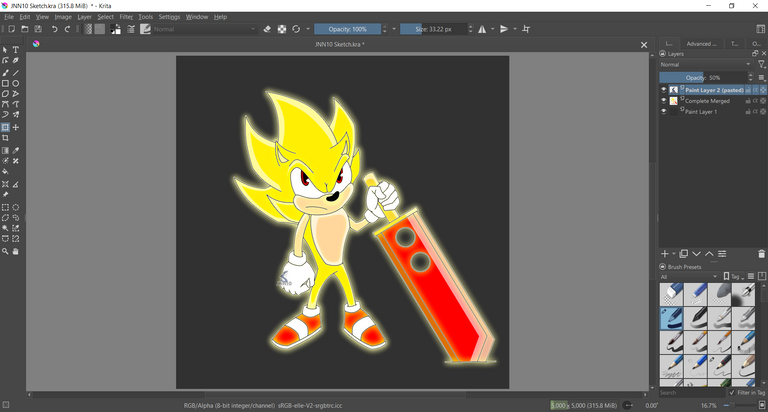The image size is (768, 412).
Task: Select the Text tool
Action: tap(16, 49)
